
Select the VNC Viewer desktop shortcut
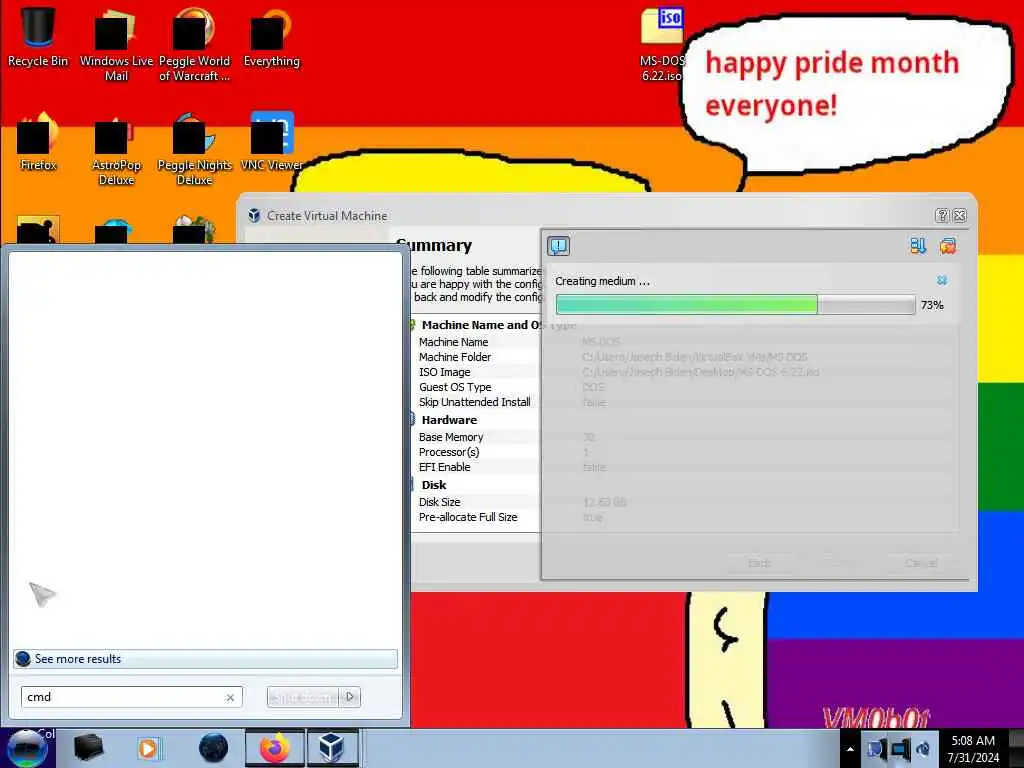pyautogui.click(x=271, y=141)
